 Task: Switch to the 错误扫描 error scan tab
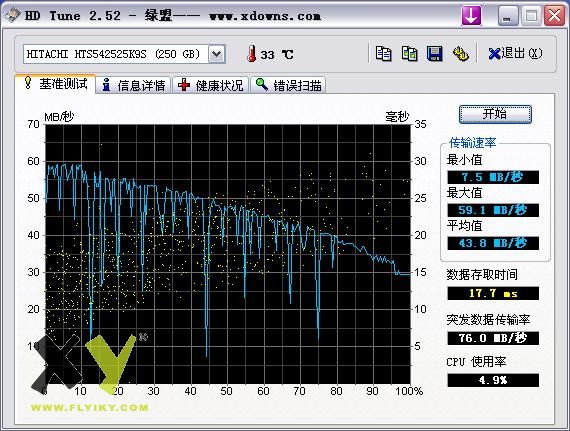click(289, 85)
